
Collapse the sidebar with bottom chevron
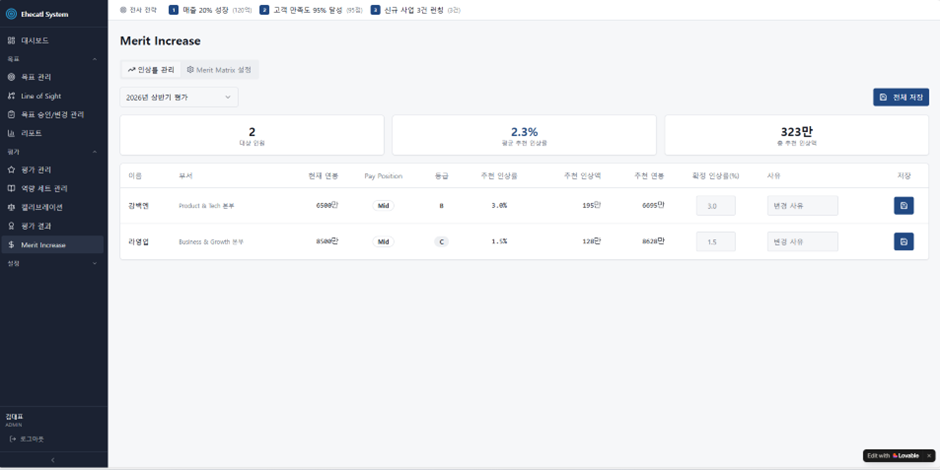click(x=53, y=460)
